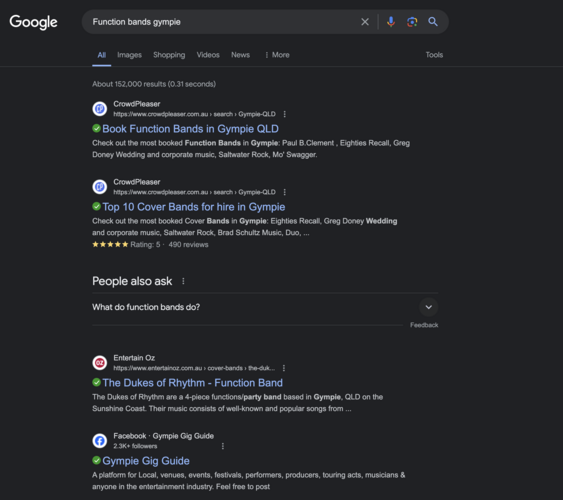Open the More search categories menu

[x=277, y=55]
